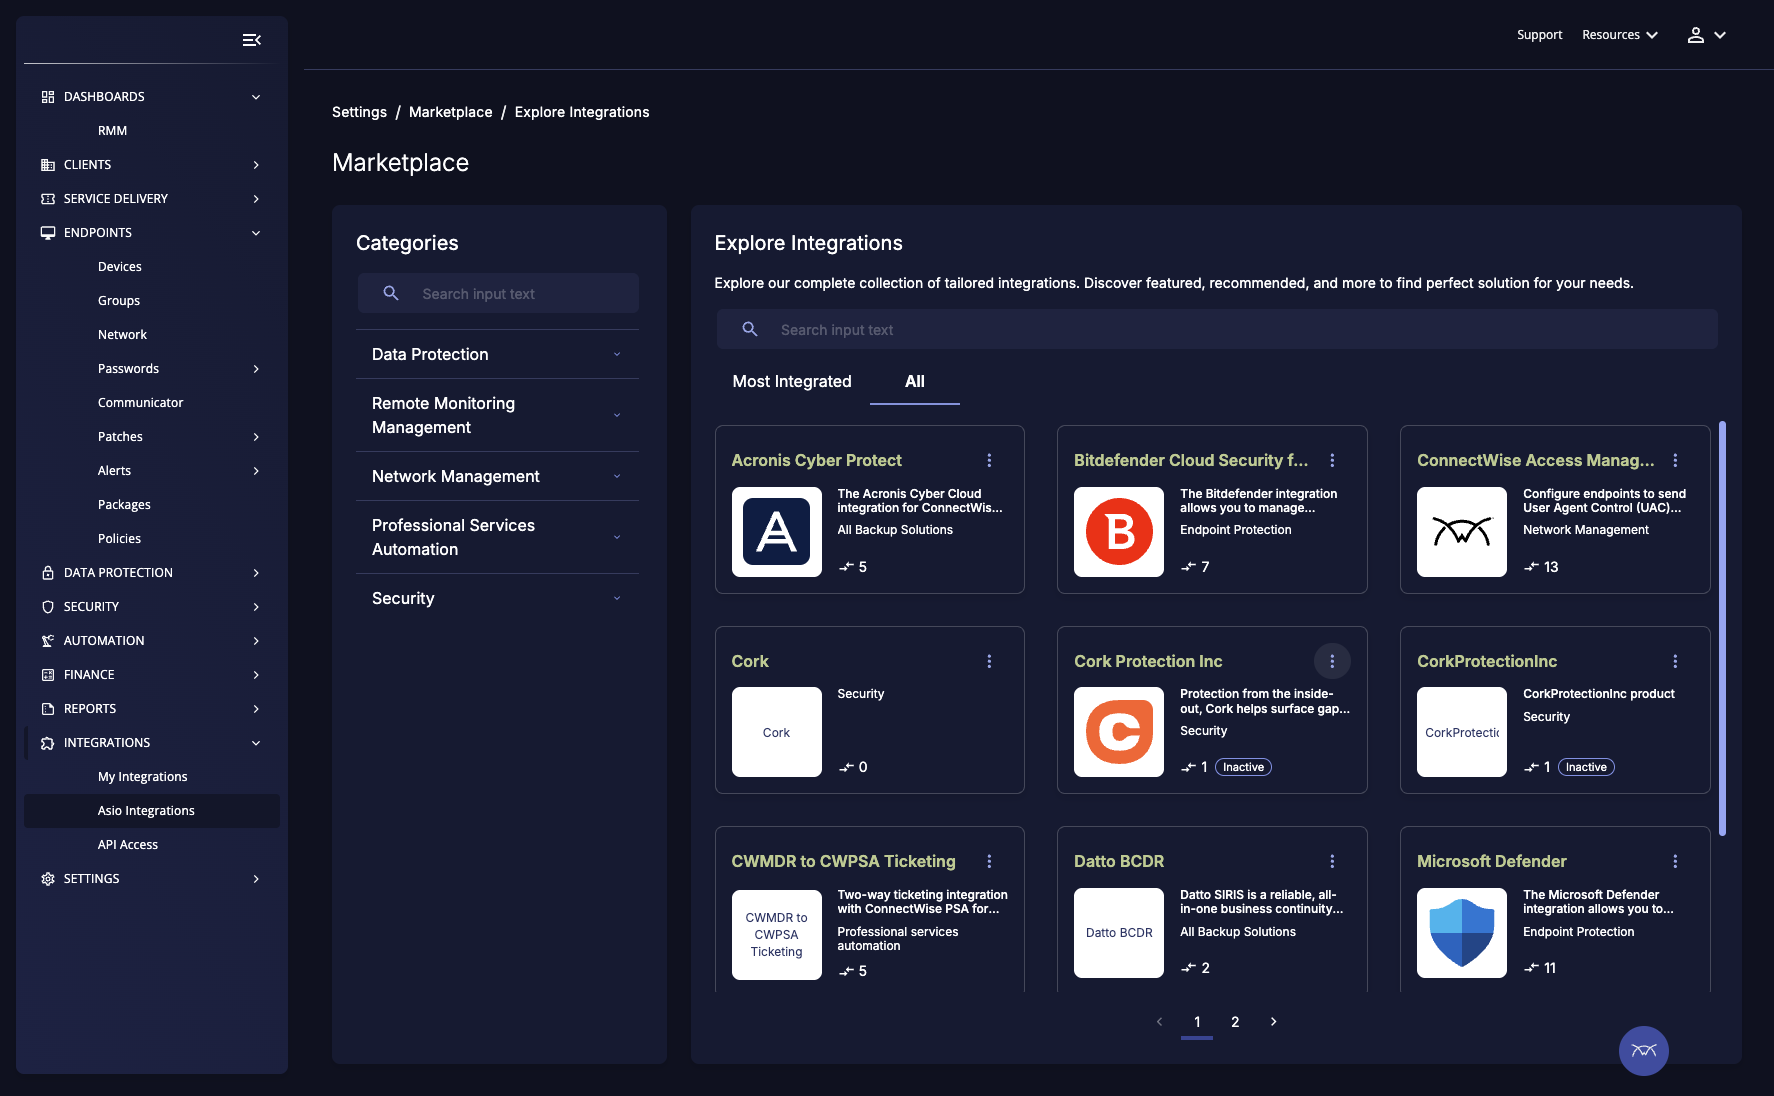Switch to the Most Integrated tab
Image resolution: width=1774 pixels, height=1096 pixels.
(792, 381)
